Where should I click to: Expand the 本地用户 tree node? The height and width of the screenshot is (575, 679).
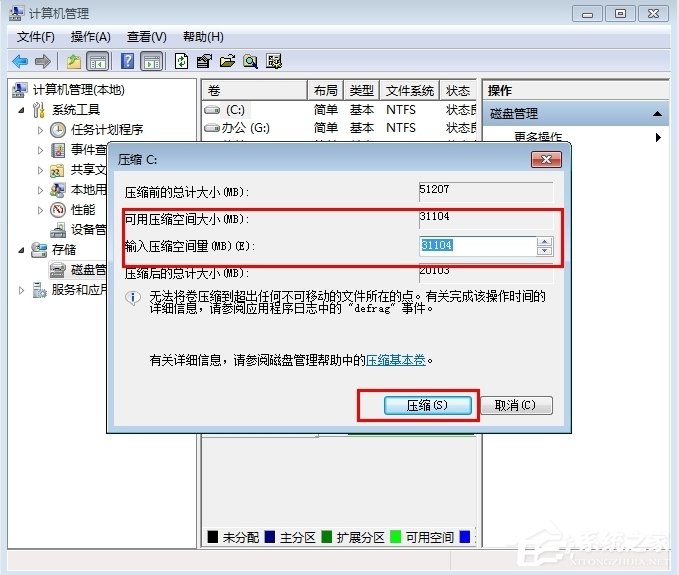[40, 190]
